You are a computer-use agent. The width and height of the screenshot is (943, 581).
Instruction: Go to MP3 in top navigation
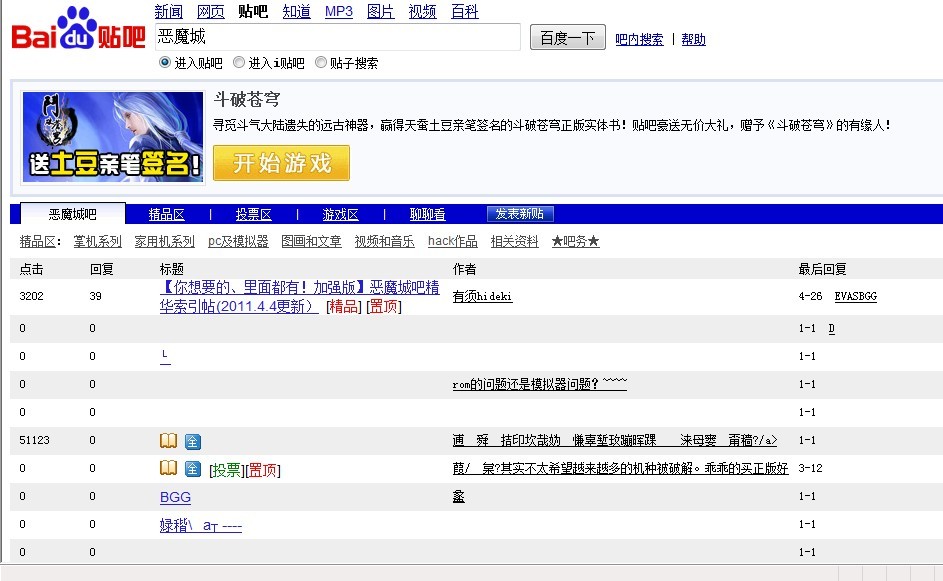point(339,11)
